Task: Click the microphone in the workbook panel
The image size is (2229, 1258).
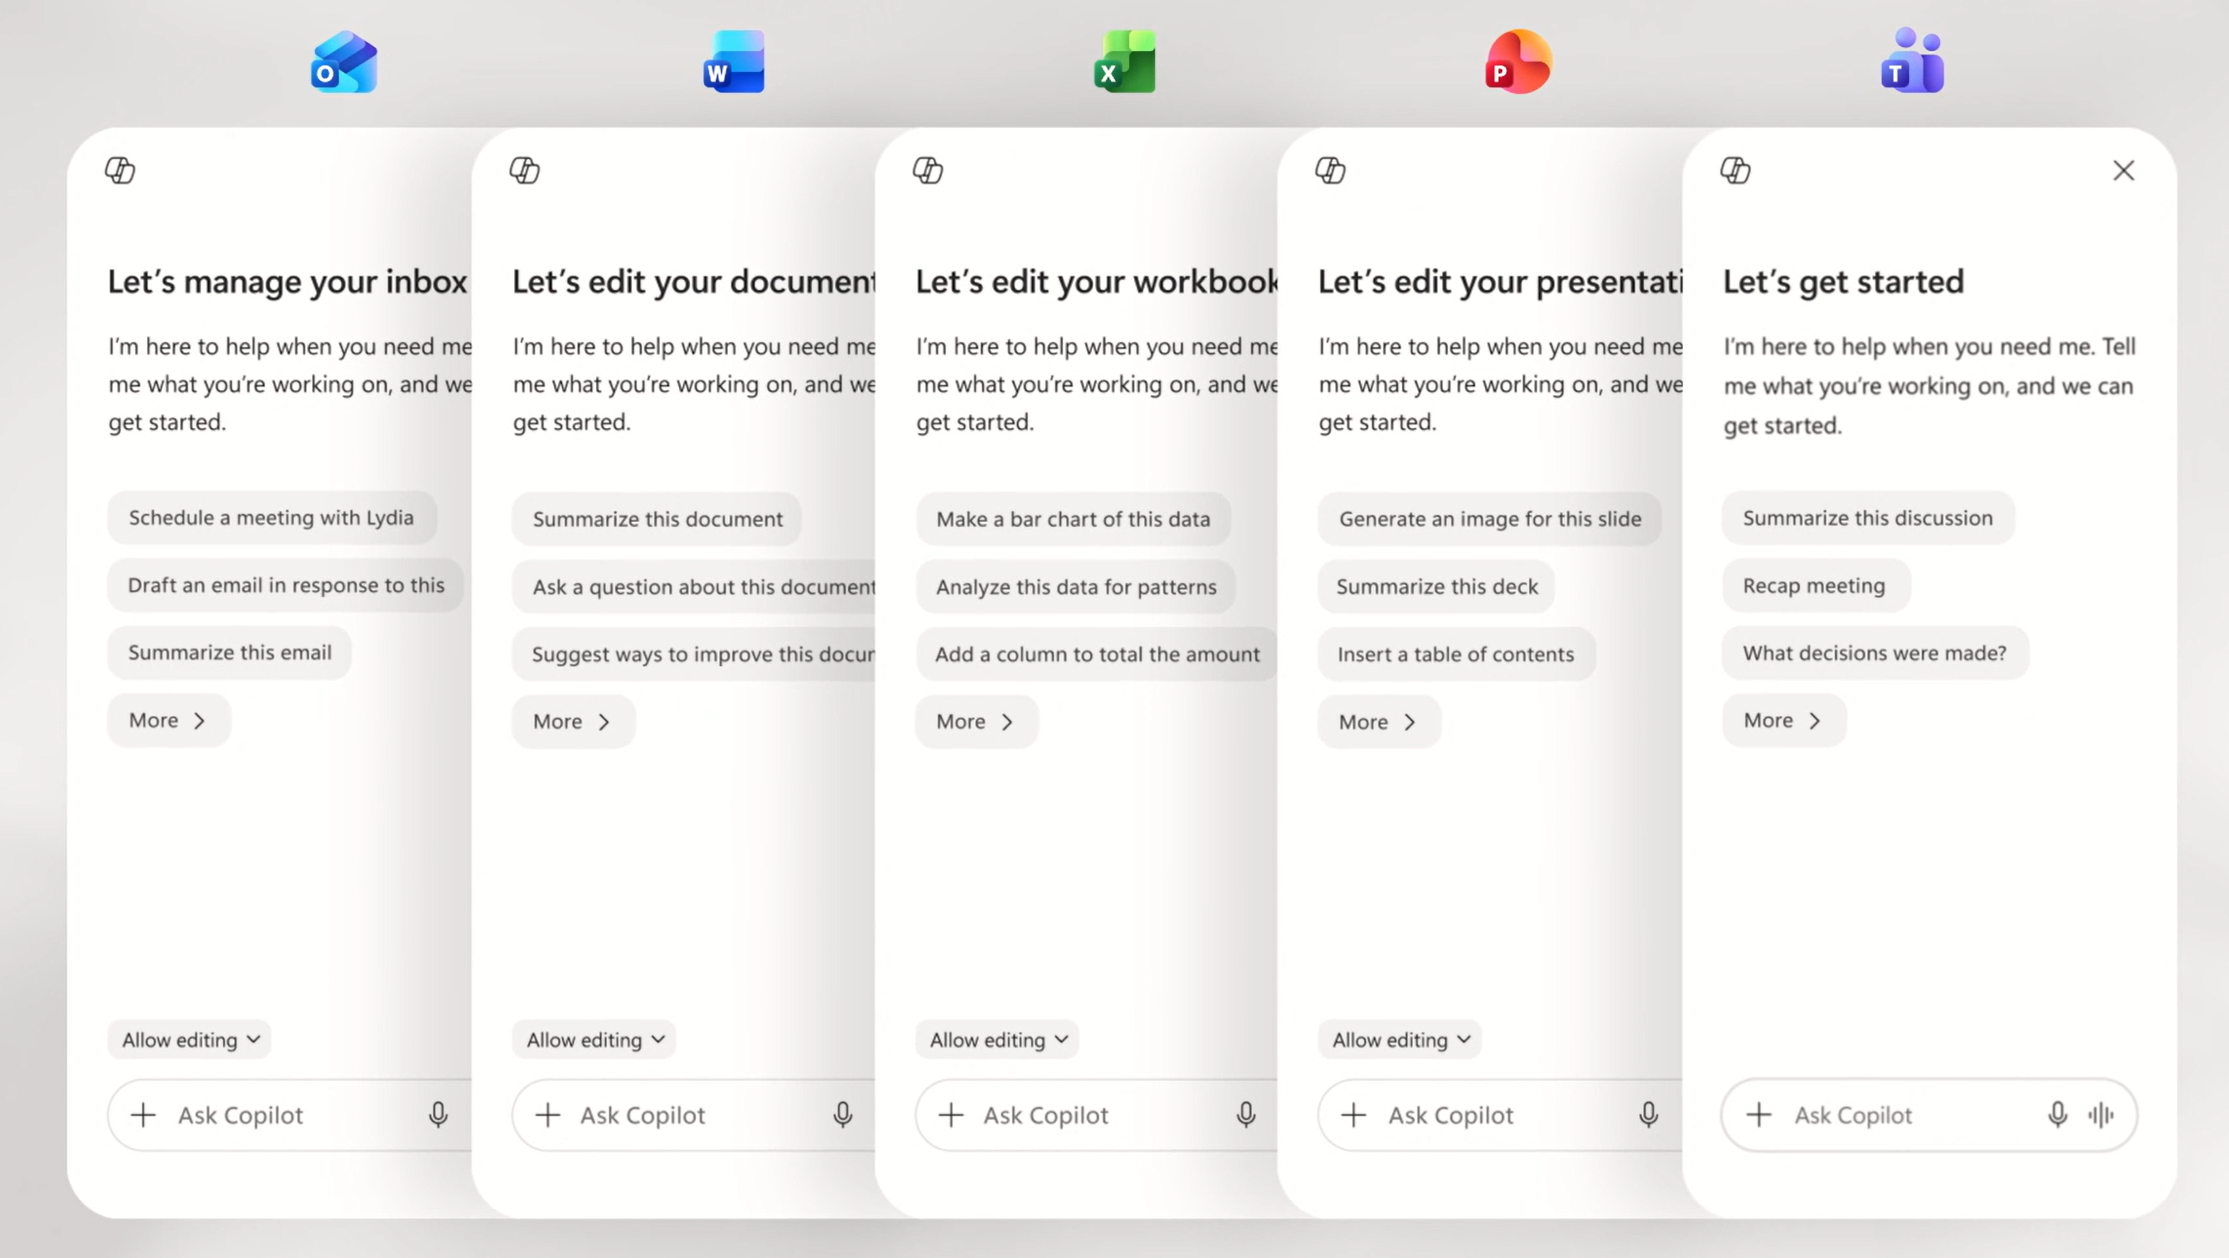Action: pos(1246,1114)
